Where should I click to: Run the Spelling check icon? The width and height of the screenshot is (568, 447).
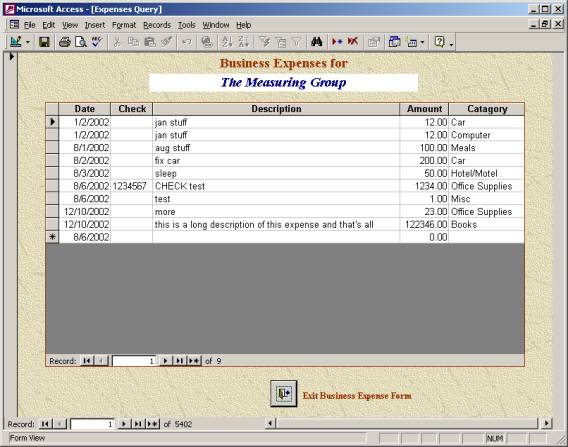(x=96, y=42)
